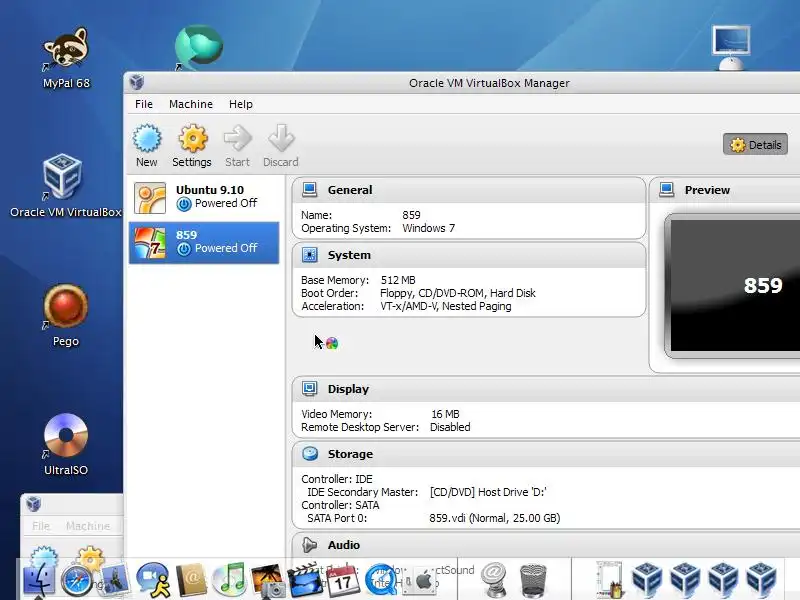
Task: Open the iMovie clapperboard in dock
Action: (x=305, y=580)
